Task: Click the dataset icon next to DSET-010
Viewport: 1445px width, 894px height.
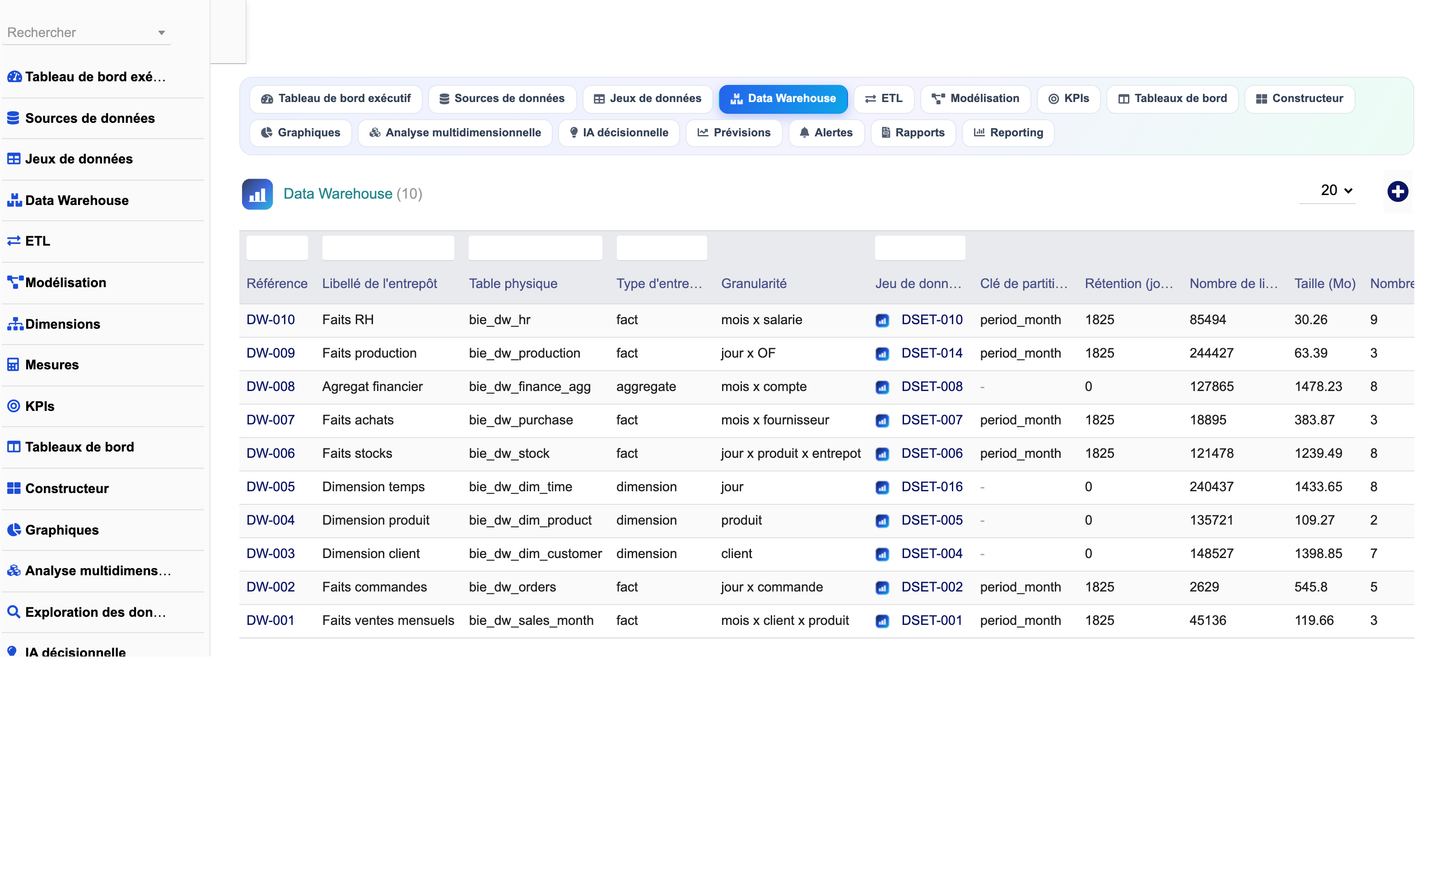Action: (882, 321)
